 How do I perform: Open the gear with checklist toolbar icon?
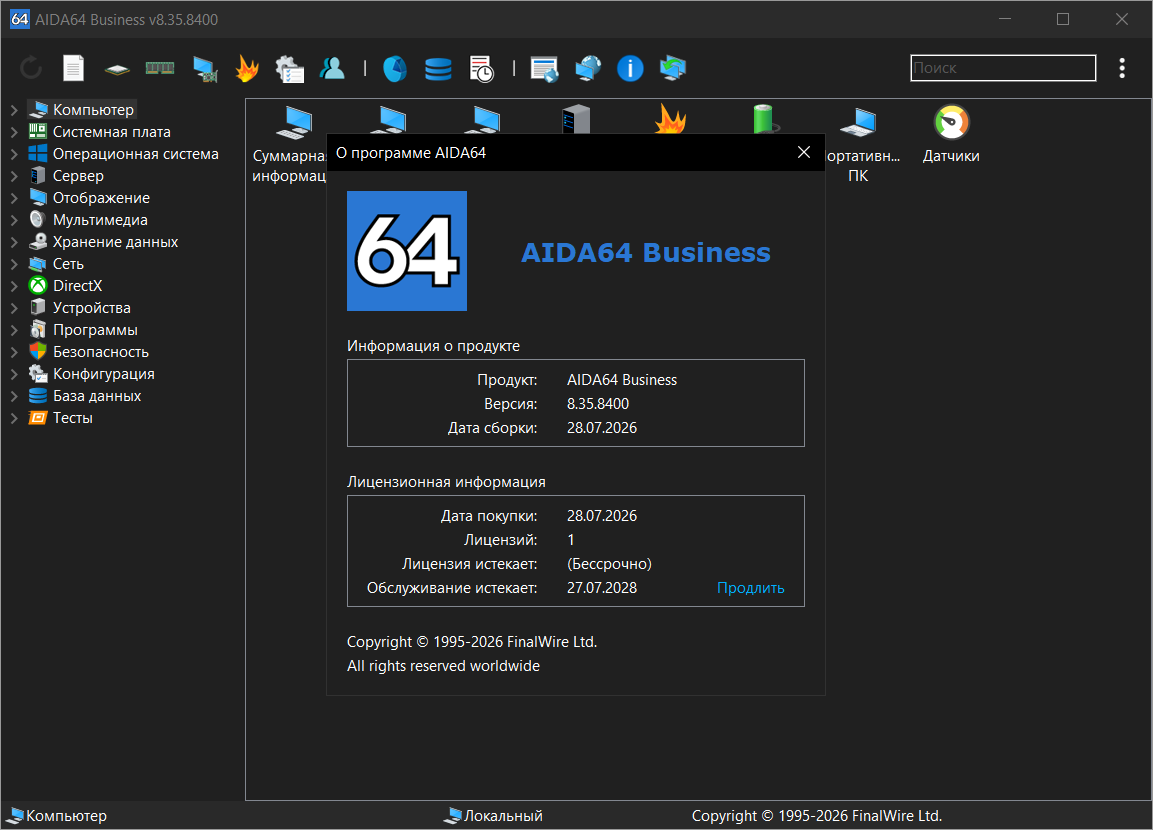coord(290,69)
